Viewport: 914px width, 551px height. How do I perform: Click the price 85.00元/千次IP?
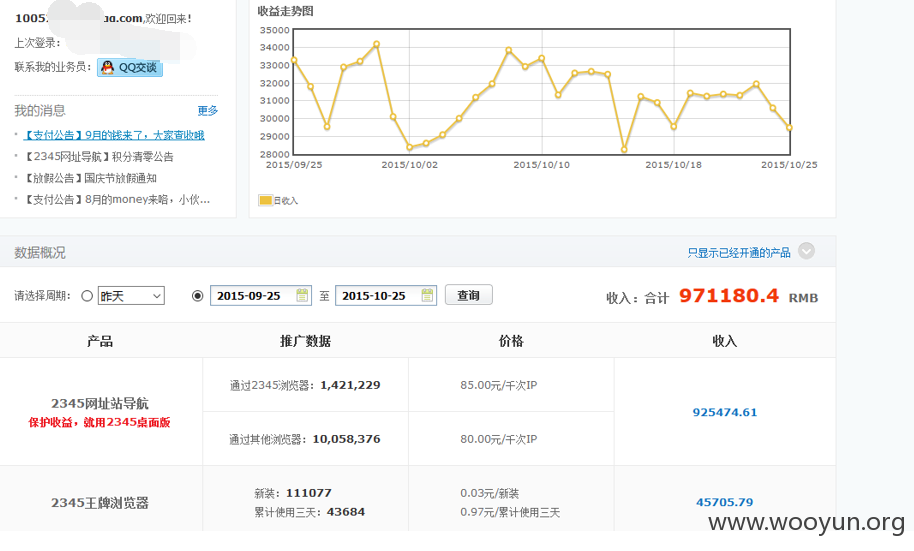(498, 385)
